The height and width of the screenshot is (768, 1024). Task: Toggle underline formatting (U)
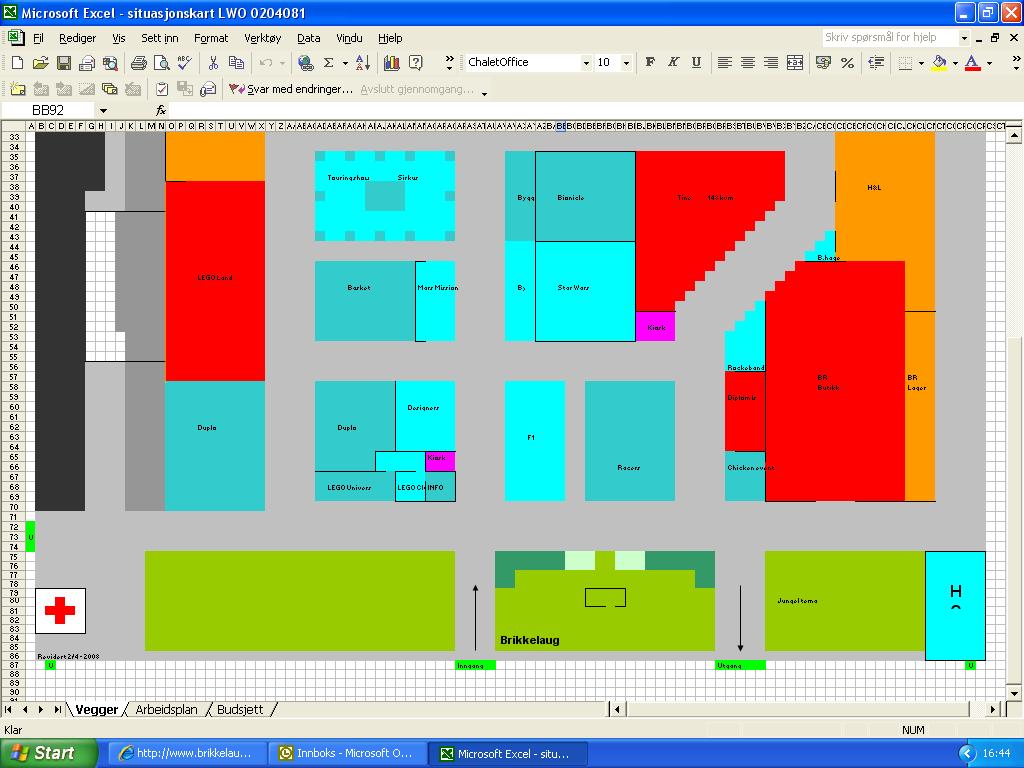pyautogui.click(x=696, y=63)
